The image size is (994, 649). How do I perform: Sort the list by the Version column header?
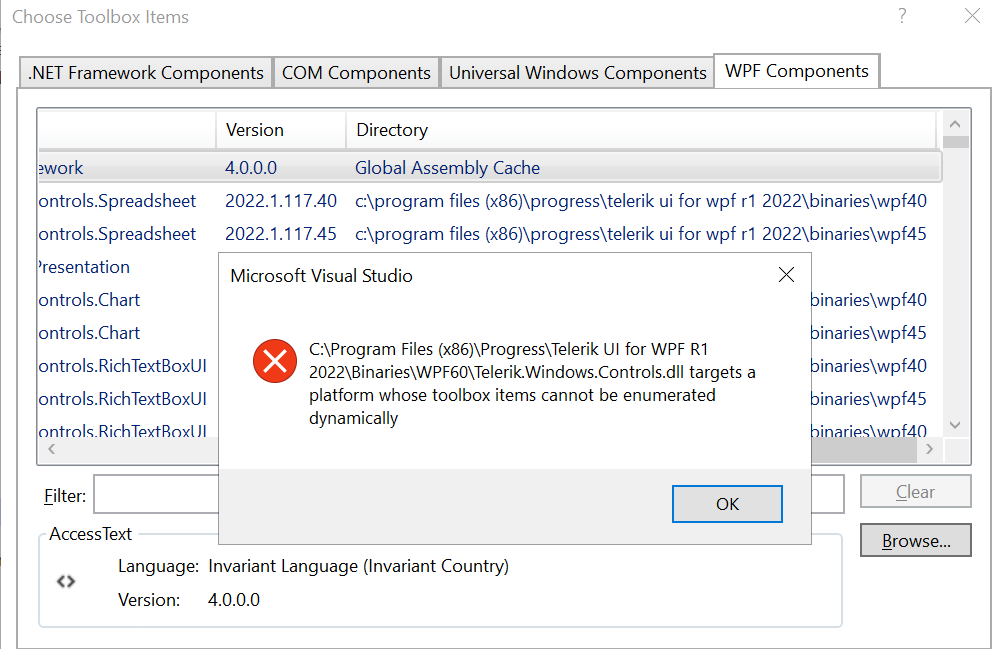255,130
